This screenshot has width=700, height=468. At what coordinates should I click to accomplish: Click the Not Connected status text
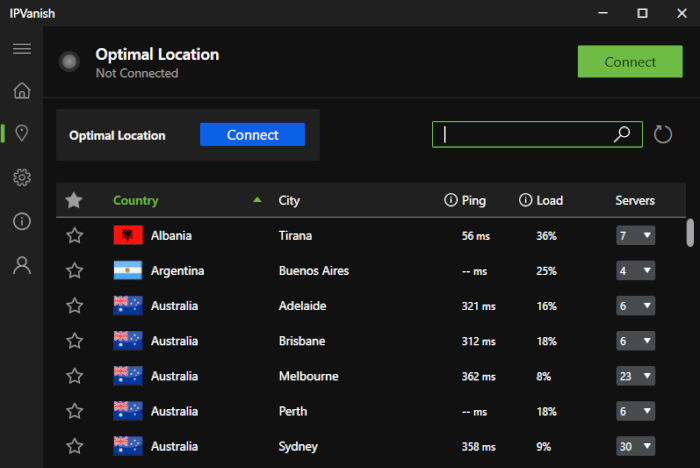[x=137, y=73]
